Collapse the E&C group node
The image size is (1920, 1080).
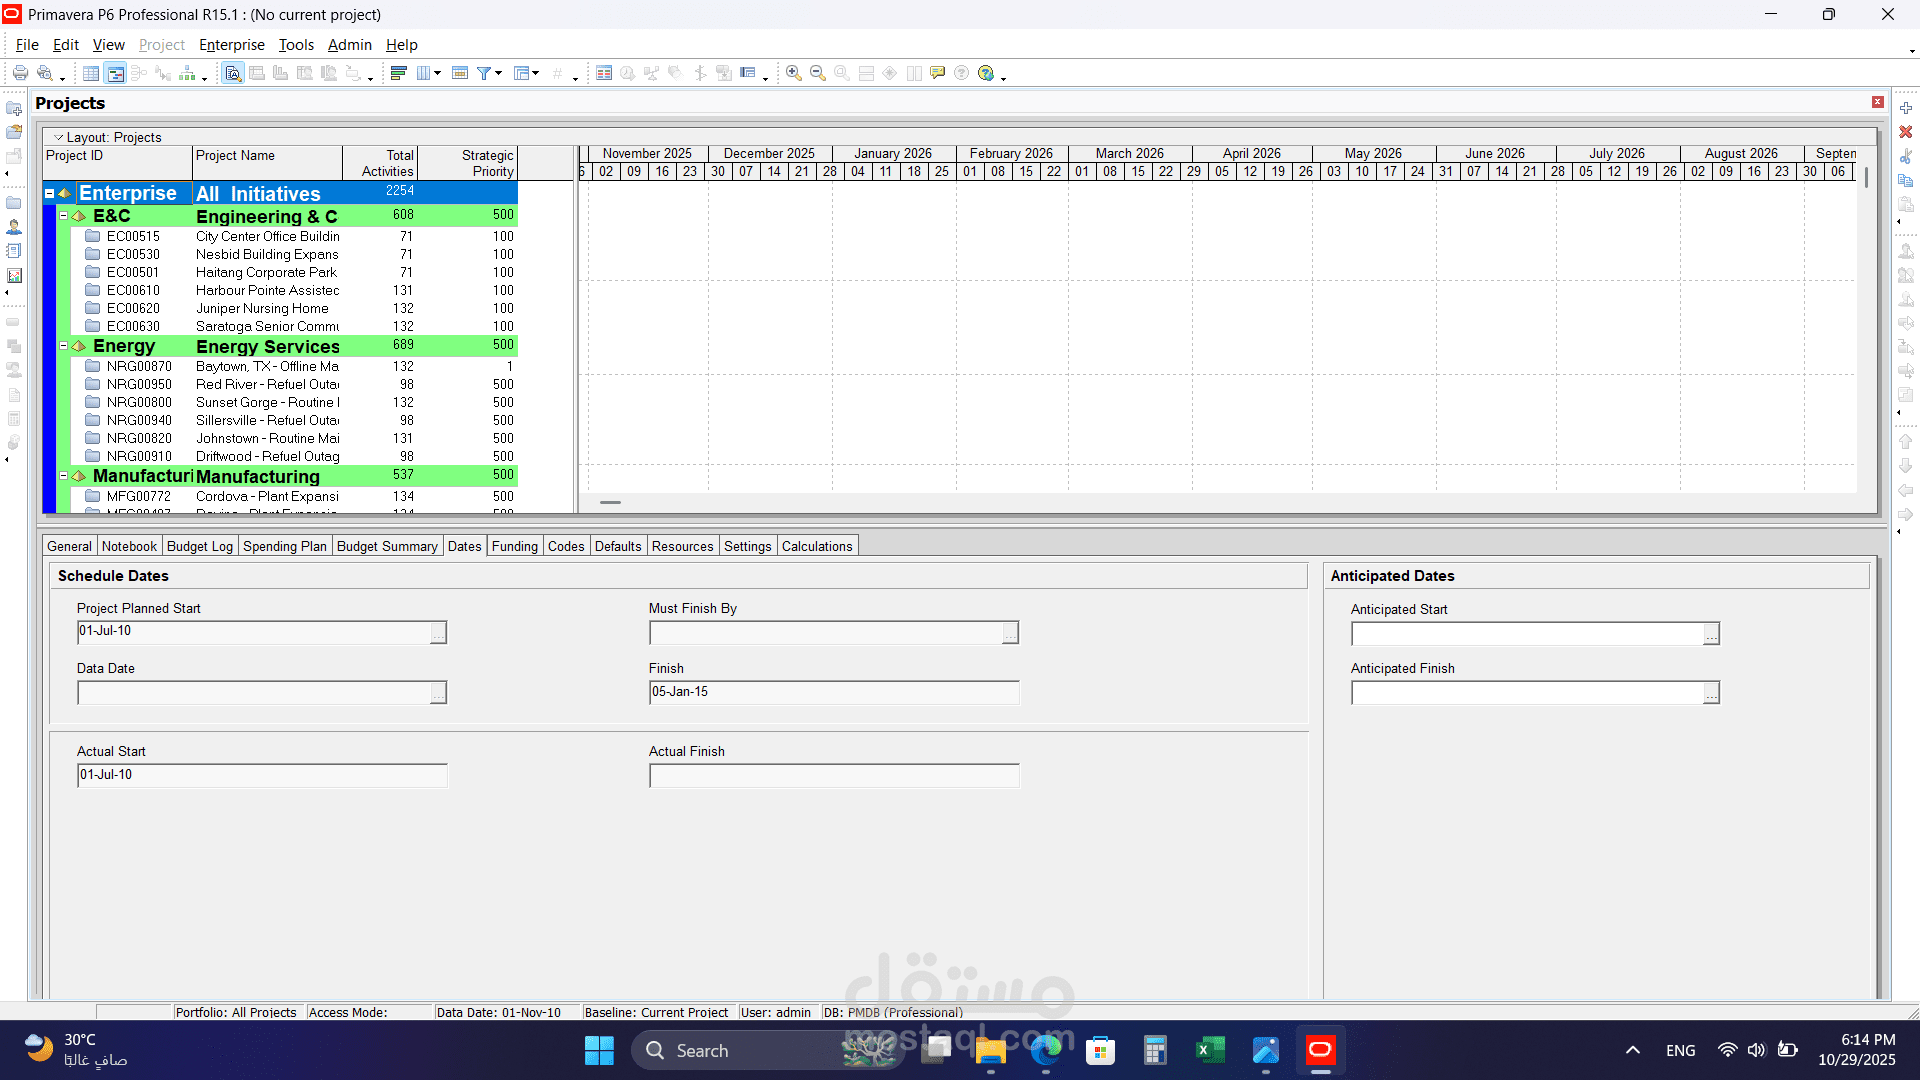tap(63, 216)
